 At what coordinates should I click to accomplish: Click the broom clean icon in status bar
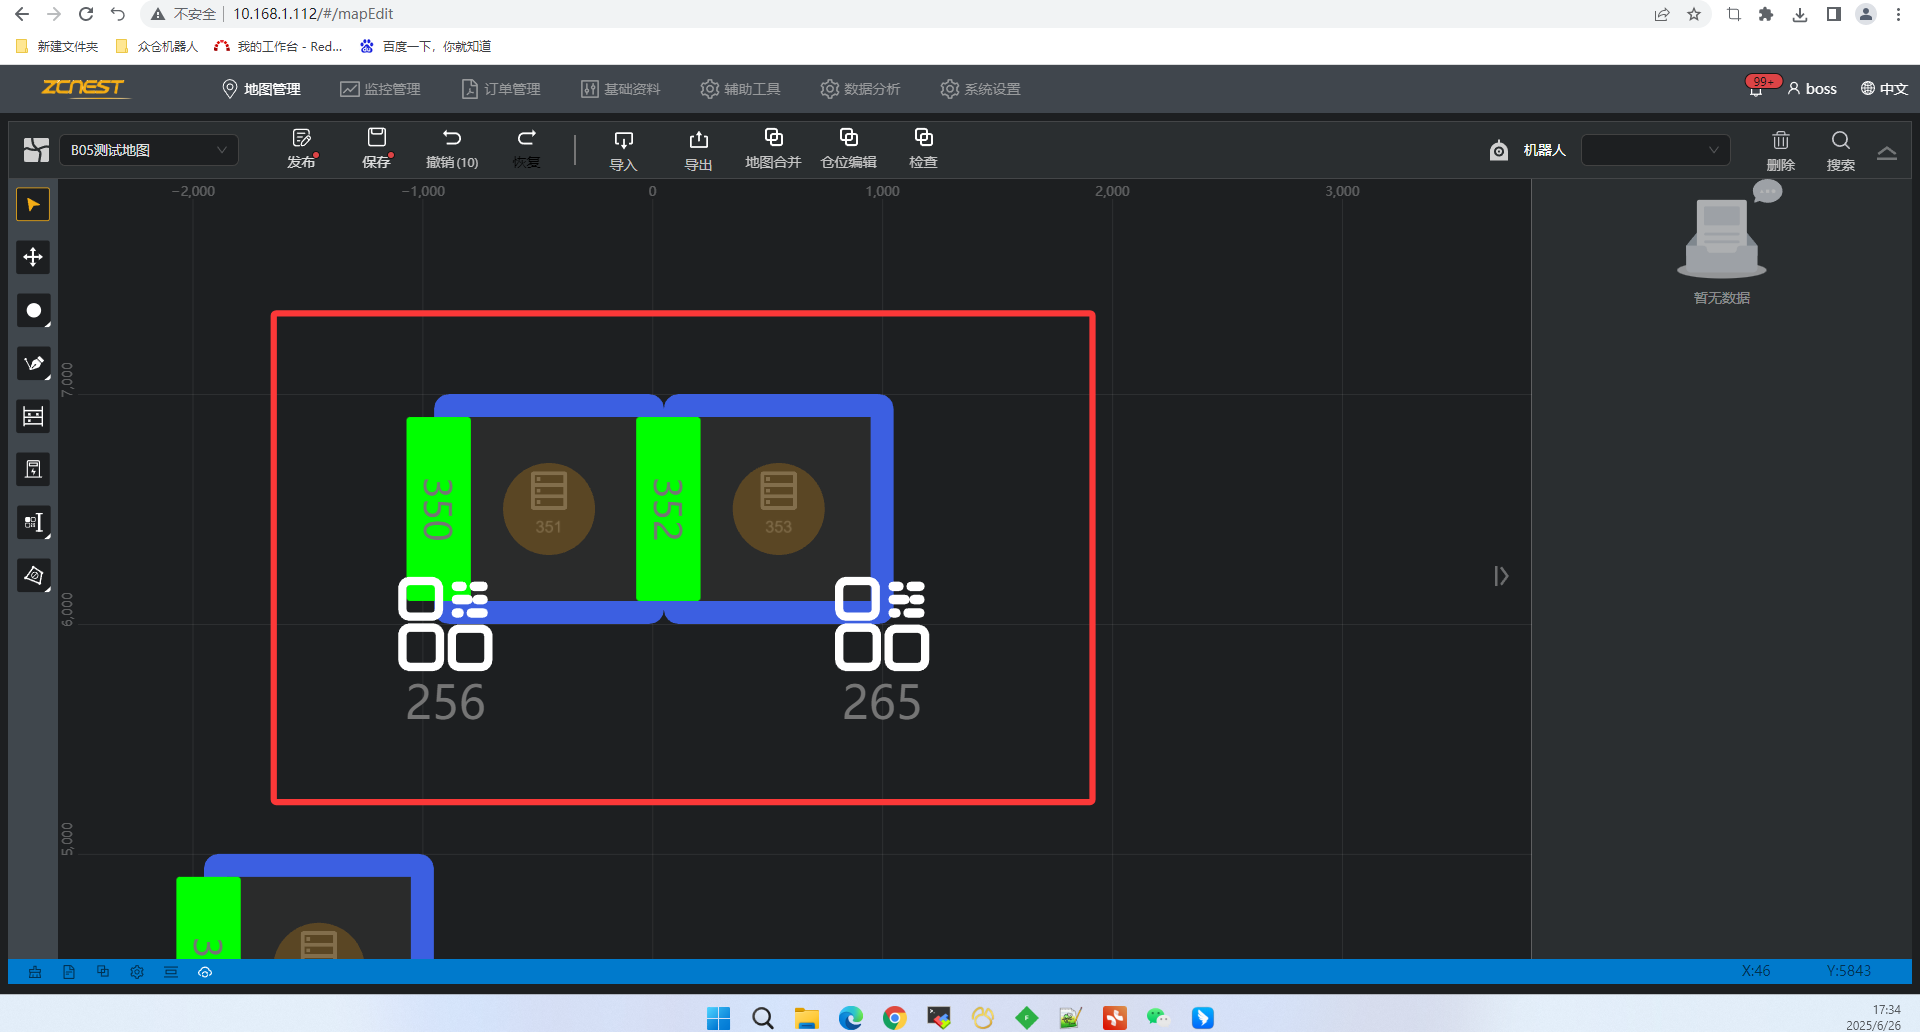[35, 972]
